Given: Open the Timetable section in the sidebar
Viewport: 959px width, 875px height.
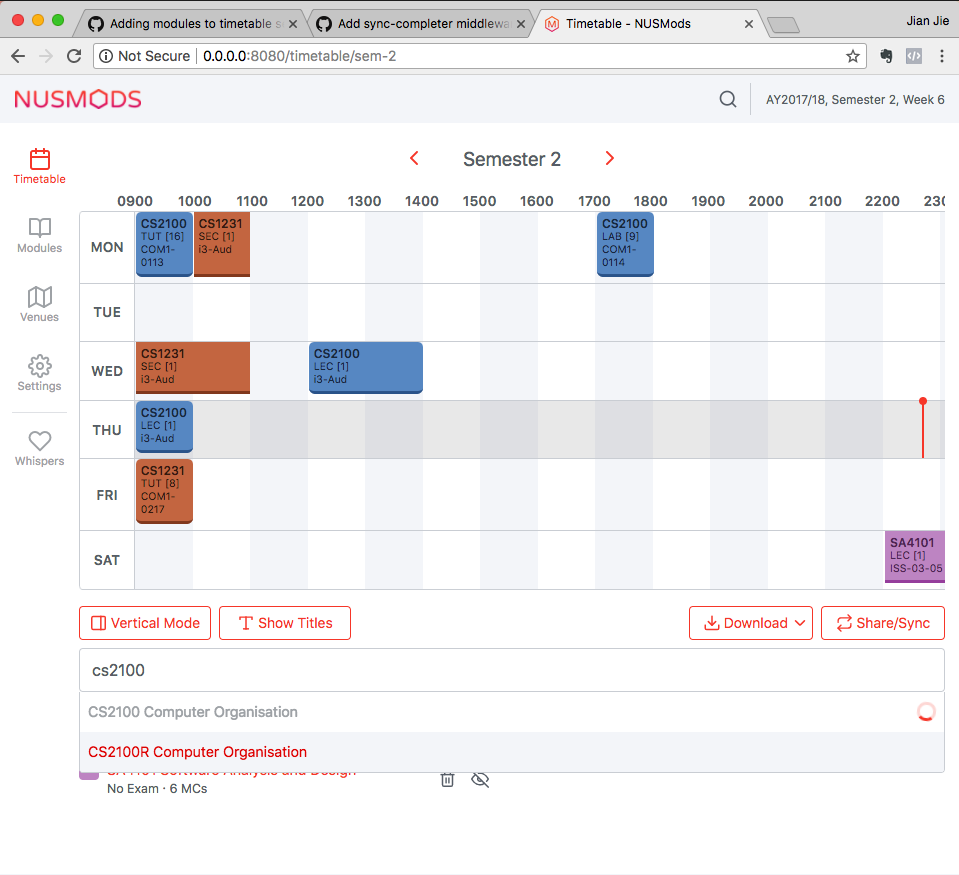Looking at the screenshot, I should (39, 165).
